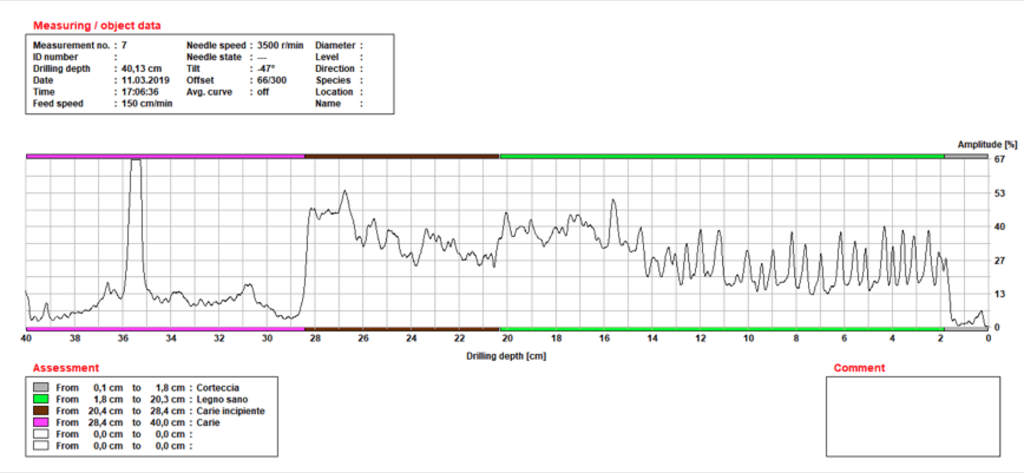1024x473 pixels.
Task: Select the brown band below the chart
Action: (402, 329)
